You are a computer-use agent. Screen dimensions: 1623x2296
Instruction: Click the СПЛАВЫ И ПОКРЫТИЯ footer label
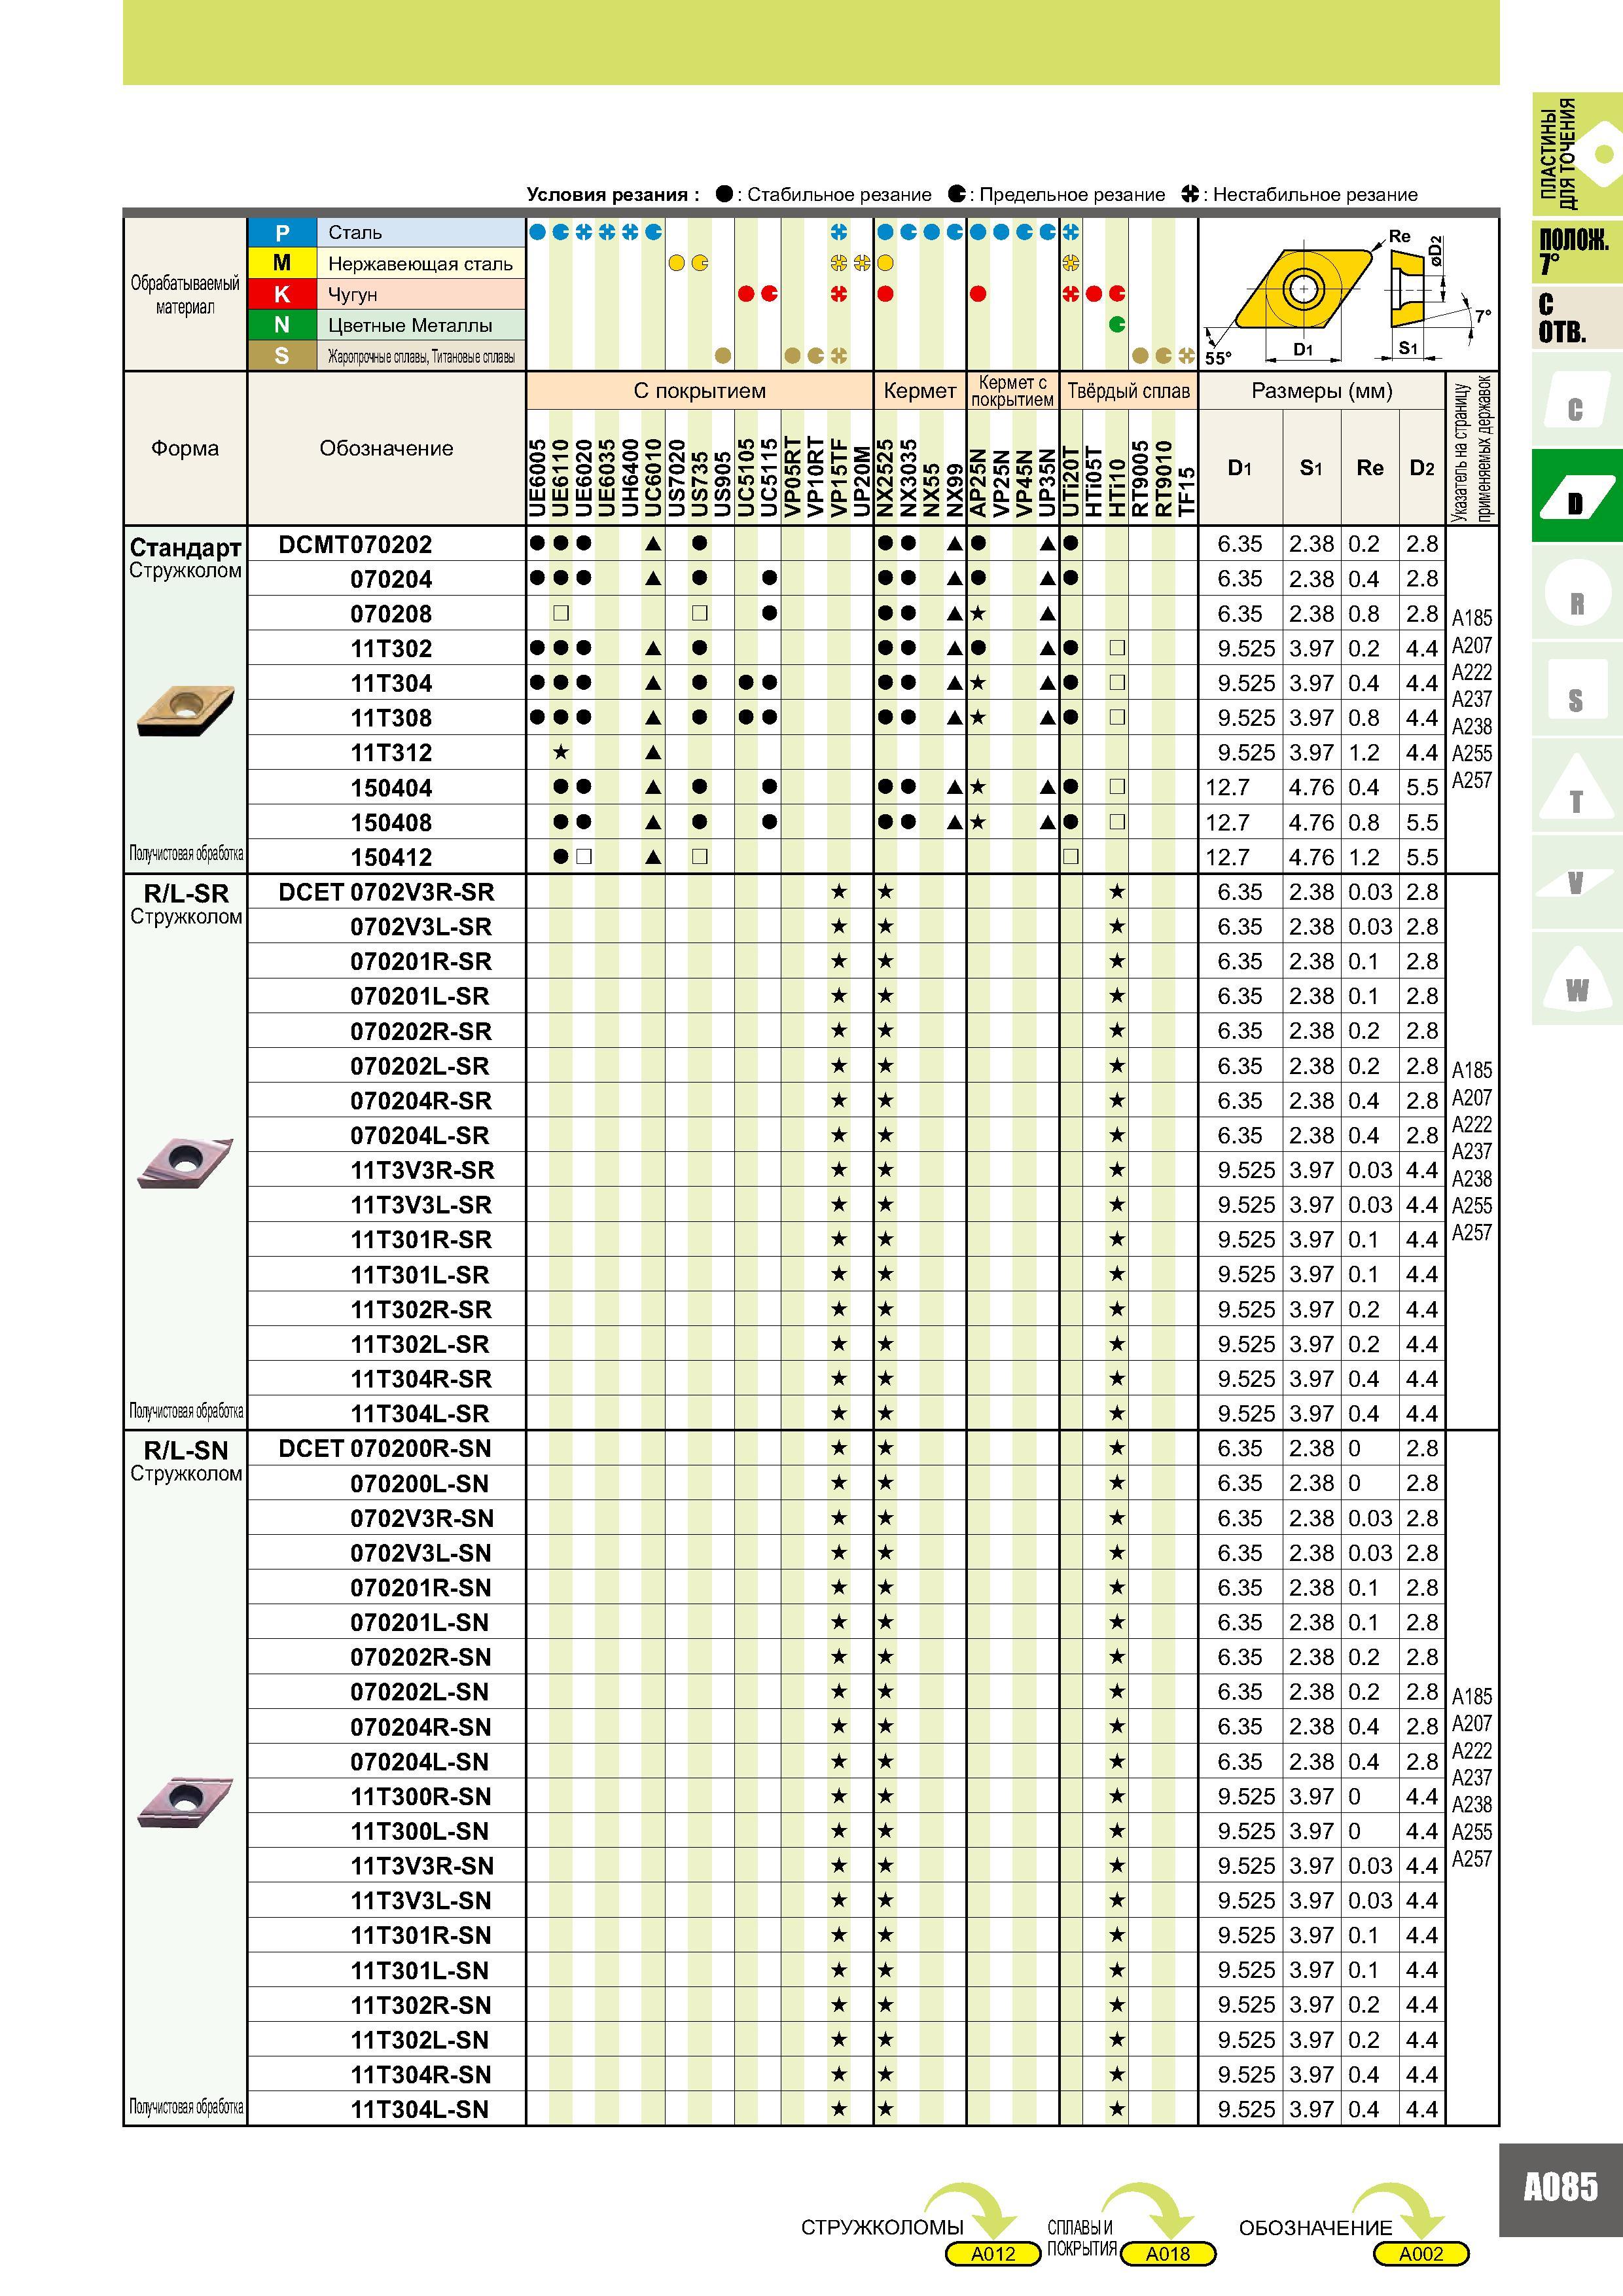coord(1082,2239)
